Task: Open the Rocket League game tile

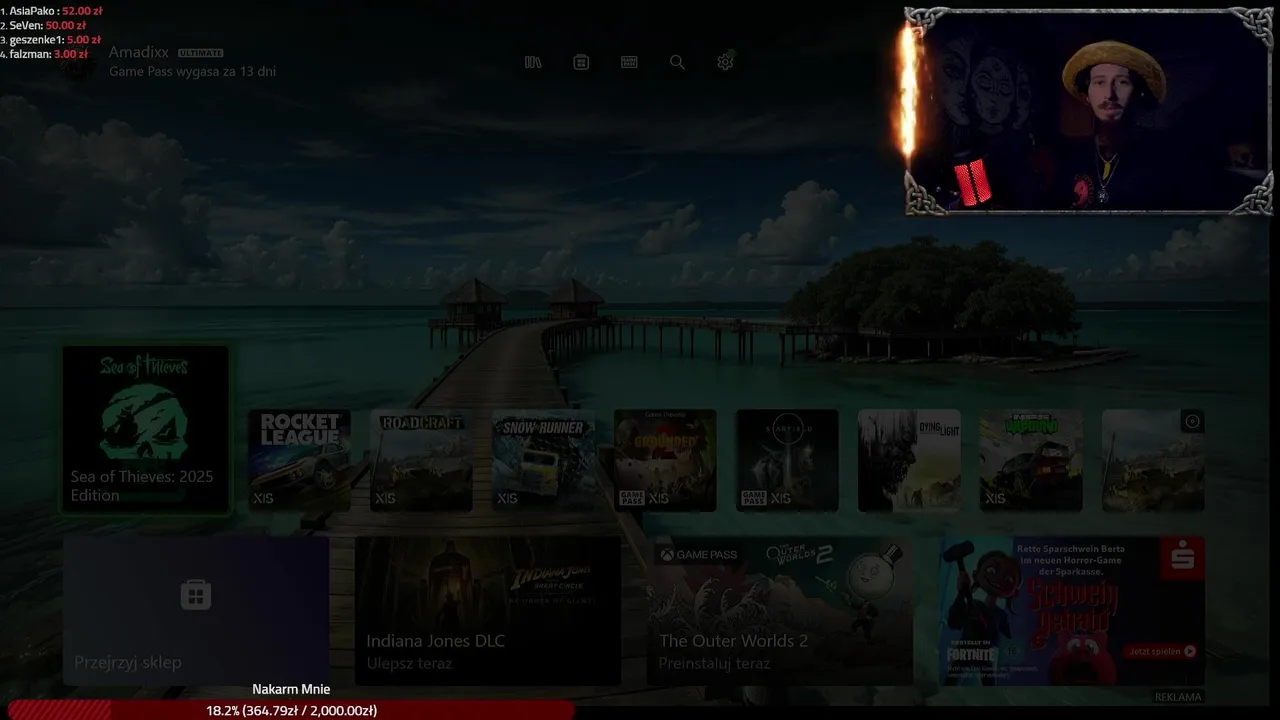Action: pyautogui.click(x=299, y=460)
